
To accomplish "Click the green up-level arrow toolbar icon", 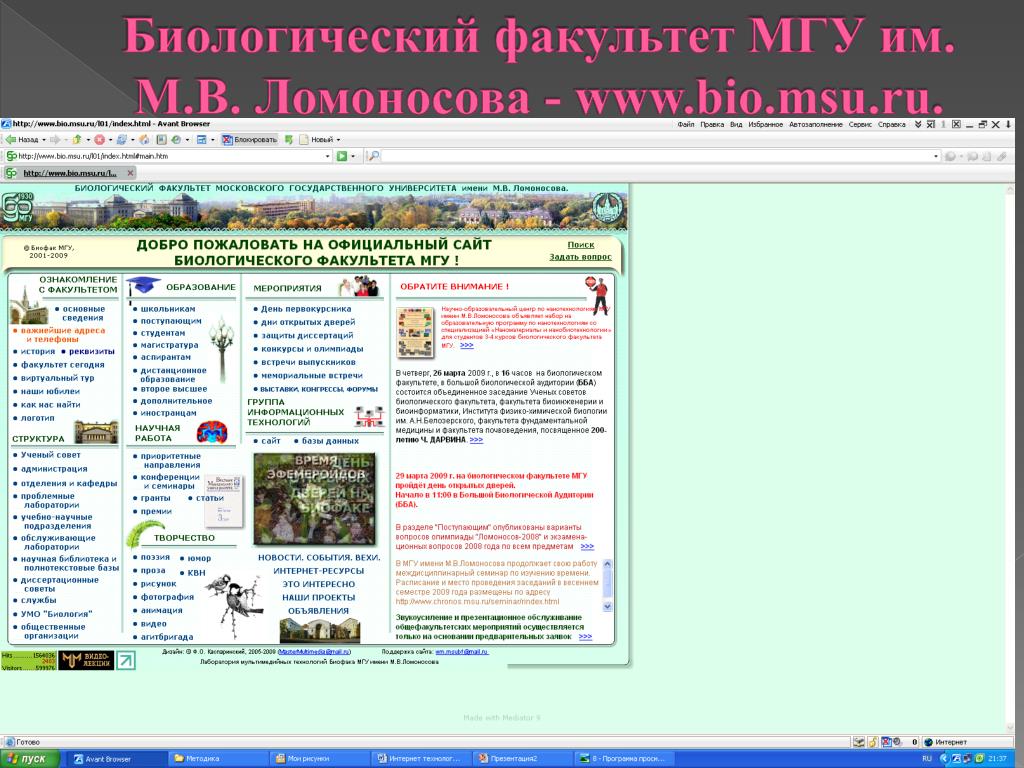I will coord(77,140).
